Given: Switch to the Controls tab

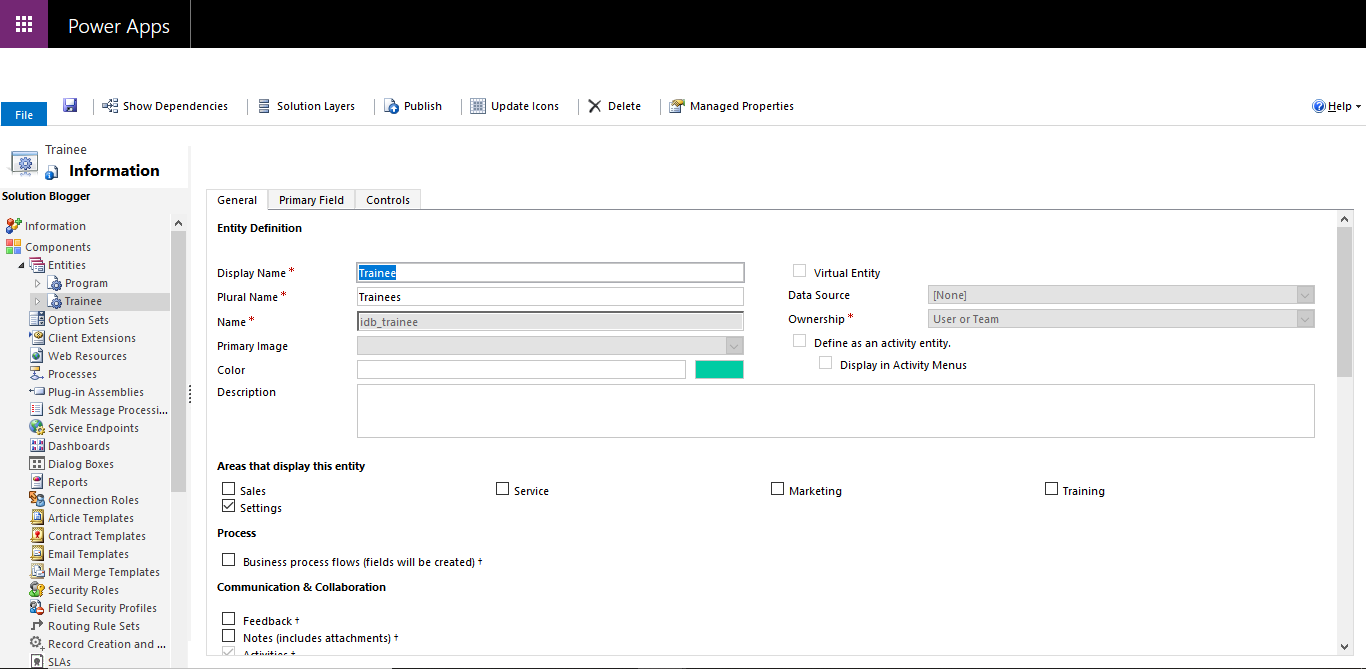Looking at the screenshot, I should 388,200.
